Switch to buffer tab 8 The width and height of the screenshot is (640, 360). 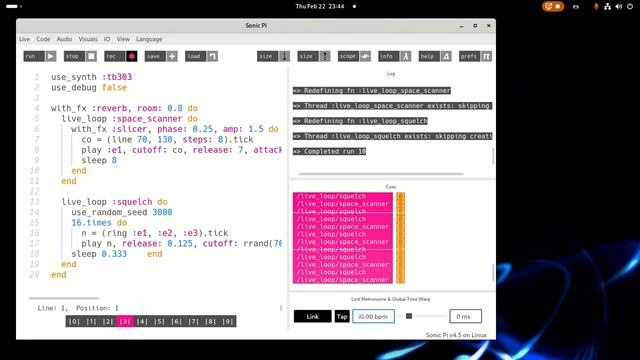click(x=211, y=321)
